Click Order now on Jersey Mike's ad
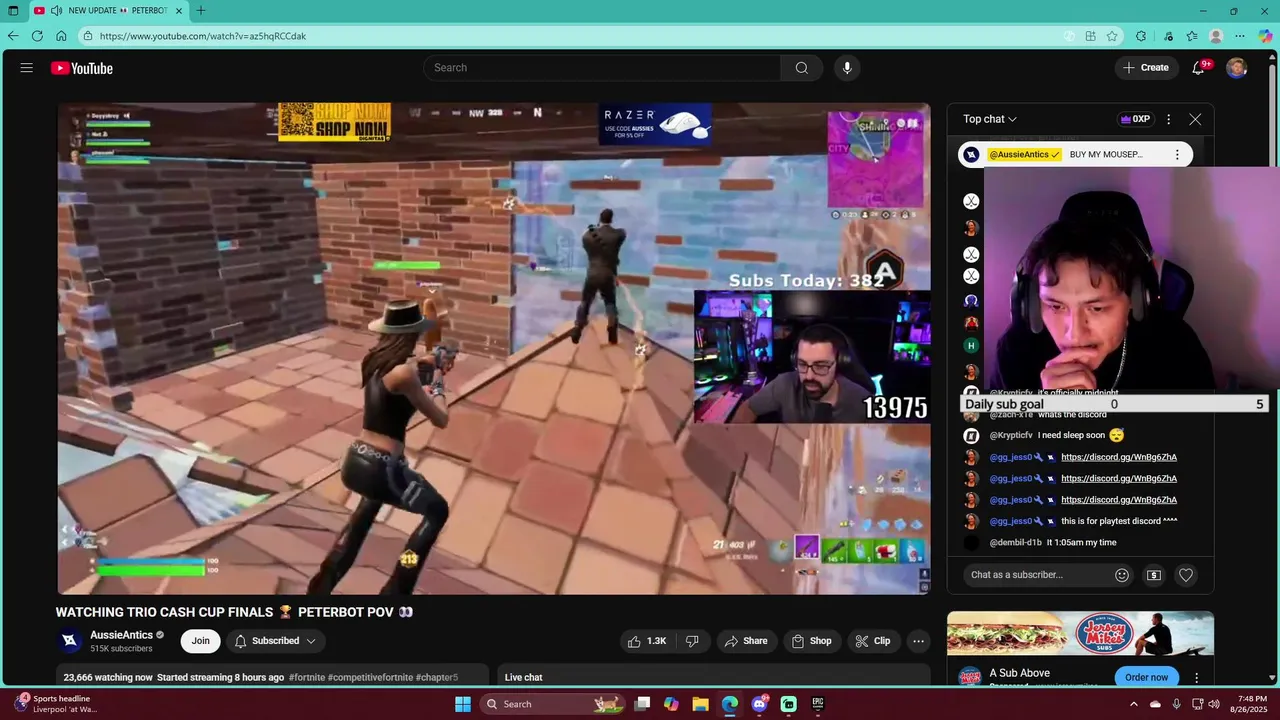The height and width of the screenshot is (720, 1280). click(x=1146, y=677)
